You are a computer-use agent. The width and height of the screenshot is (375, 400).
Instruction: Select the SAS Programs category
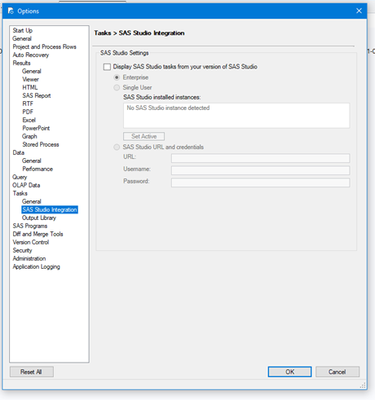tap(30, 226)
